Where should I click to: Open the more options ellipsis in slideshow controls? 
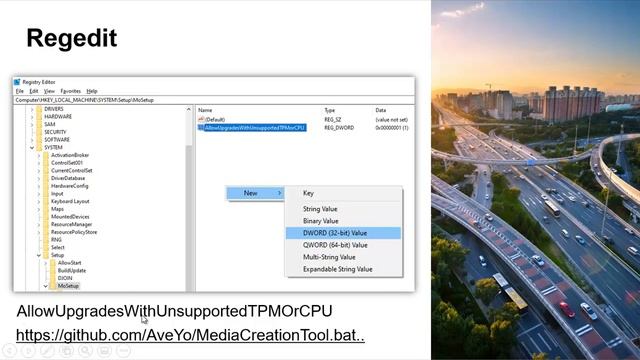(x=123, y=350)
